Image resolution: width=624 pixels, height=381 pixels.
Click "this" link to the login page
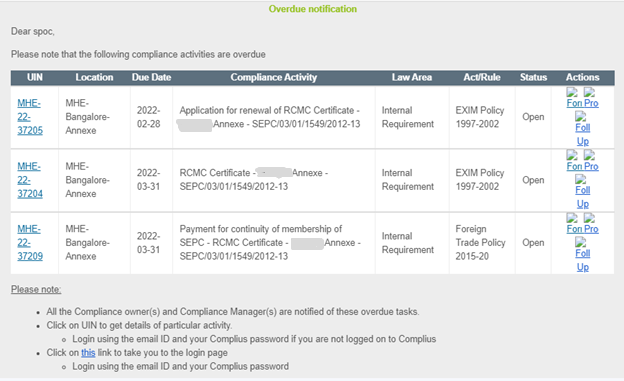click(88, 353)
